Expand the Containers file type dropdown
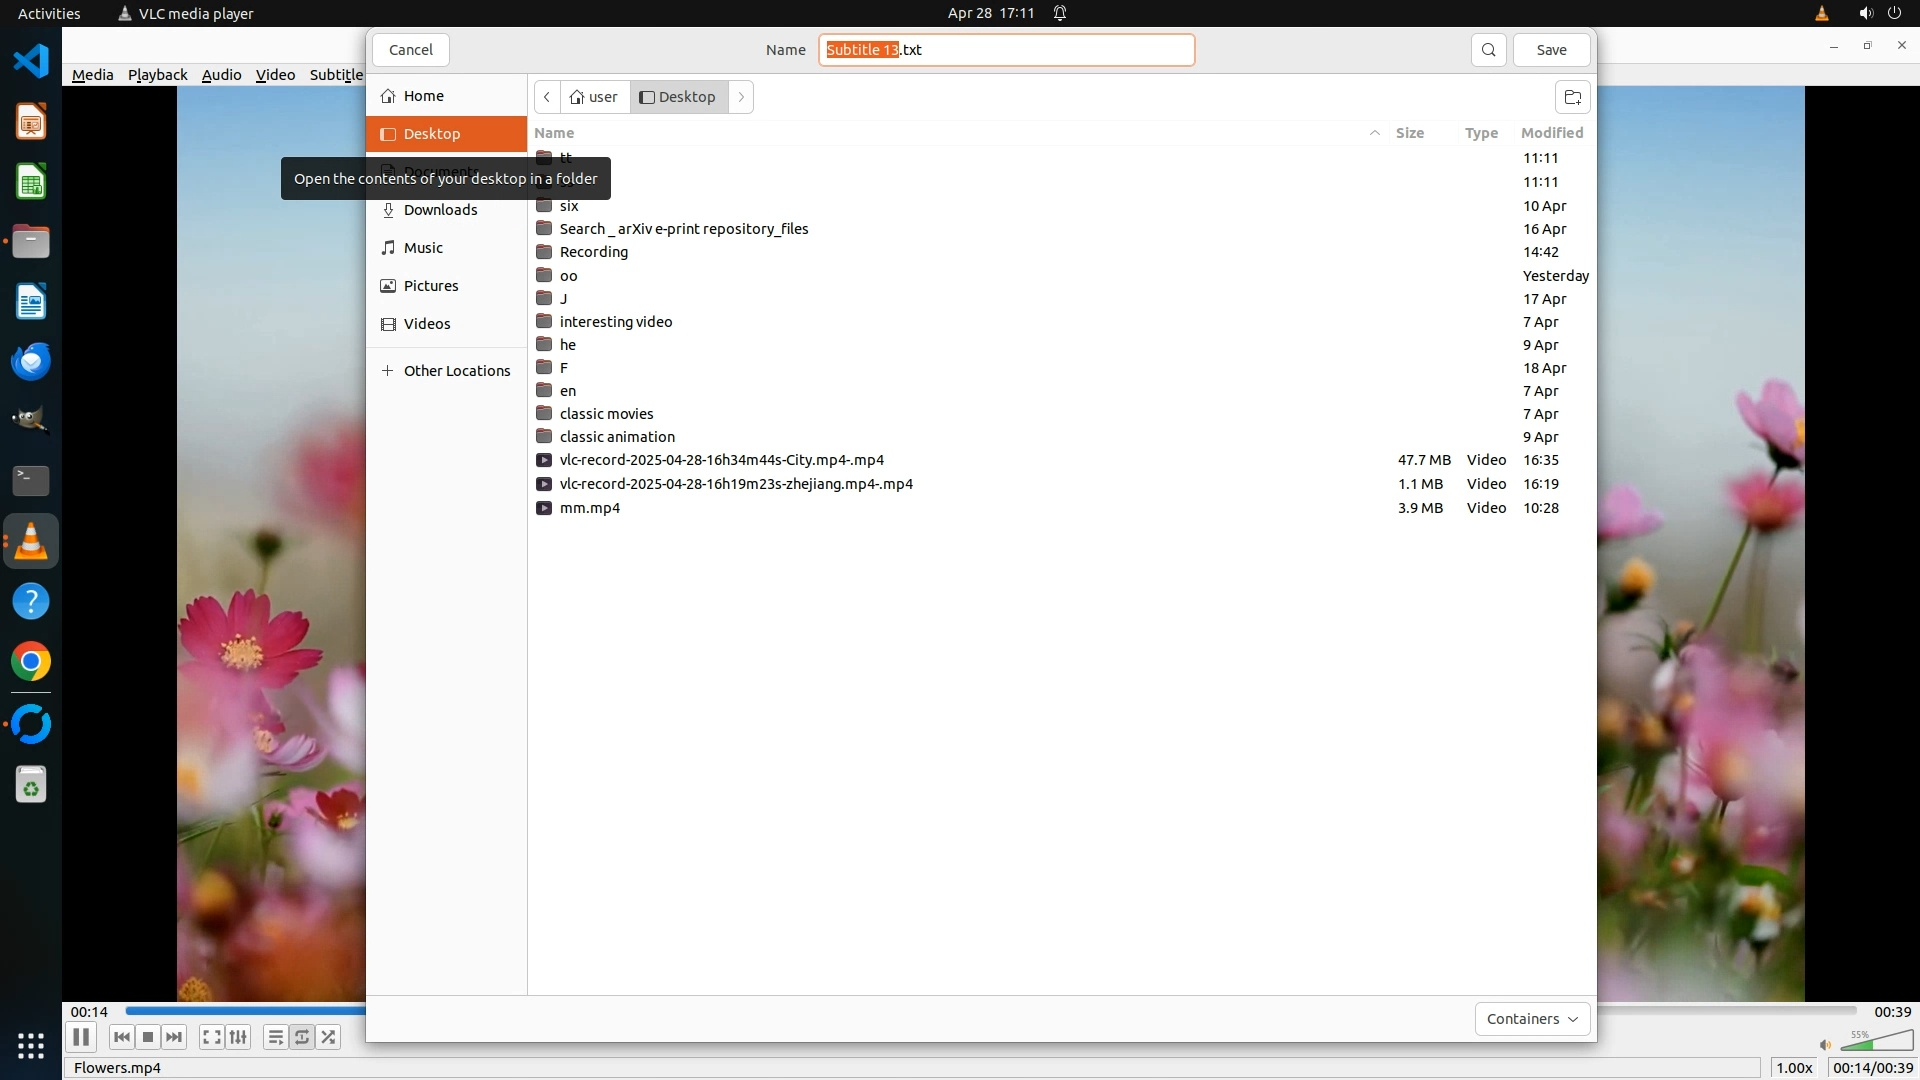The height and width of the screenshot is (1080, 1920). click(1532, 1019)
